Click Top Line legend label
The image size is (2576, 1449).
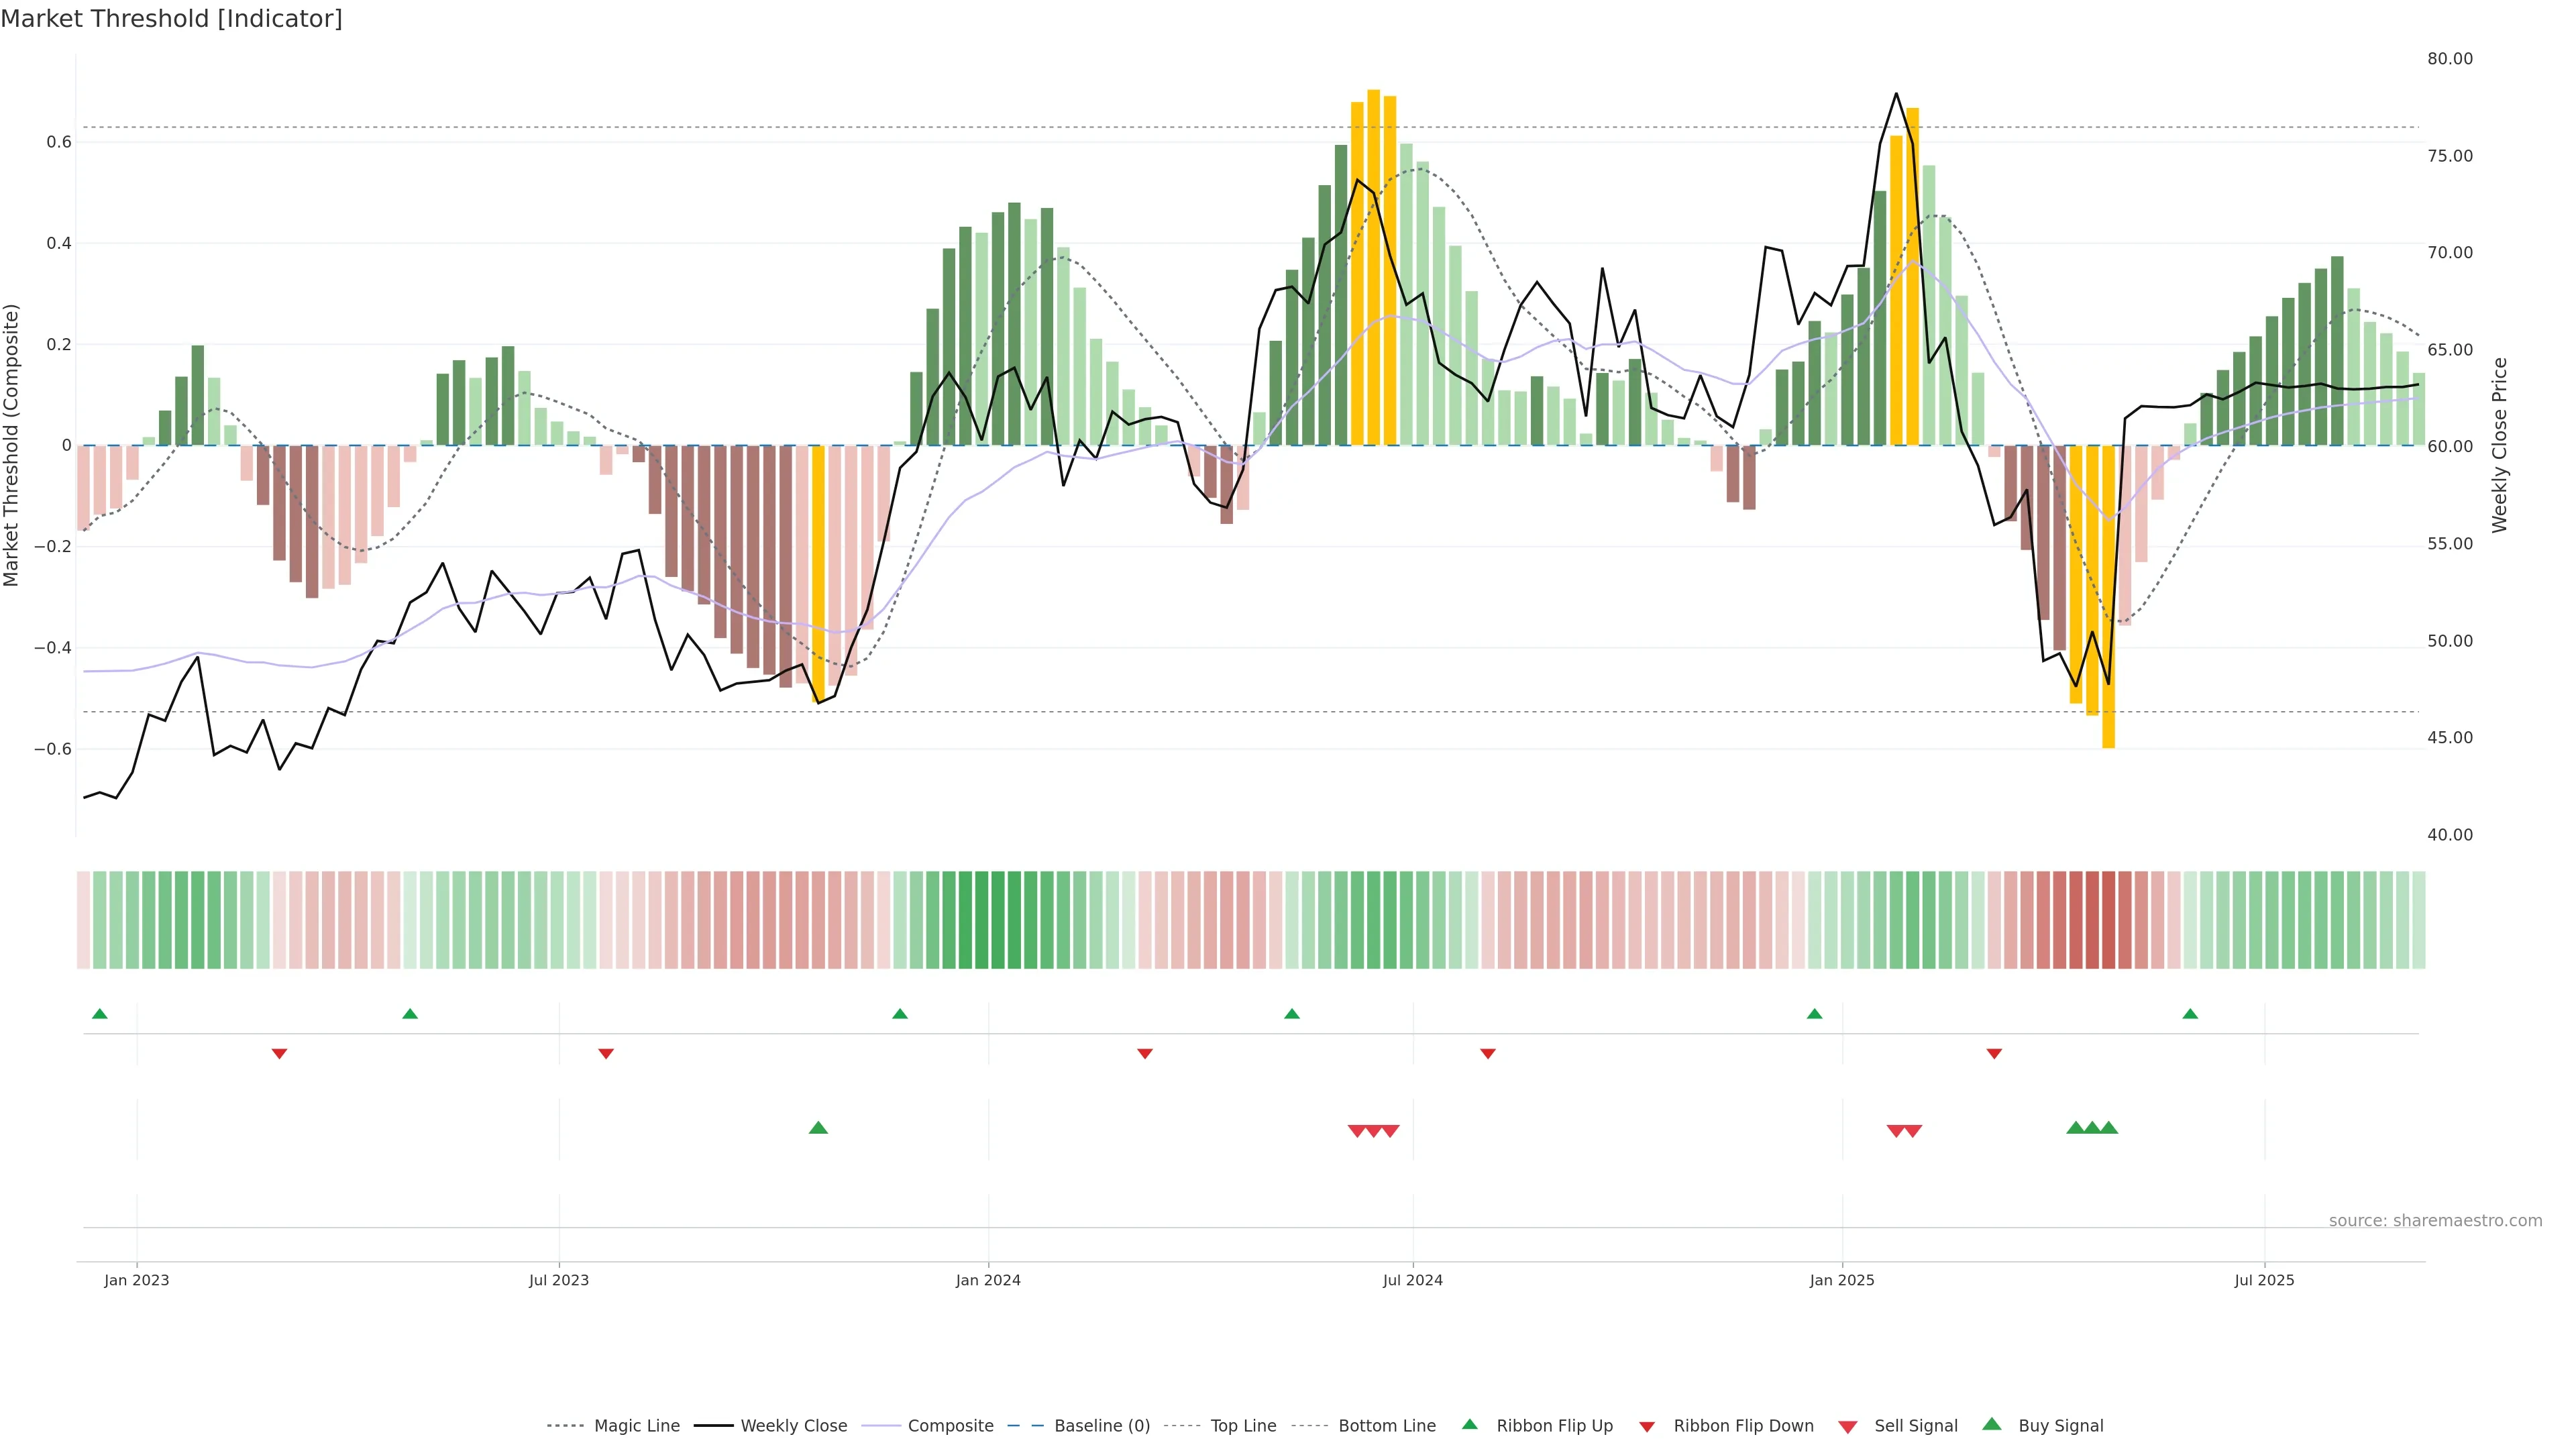[x=1243, y=1426]
